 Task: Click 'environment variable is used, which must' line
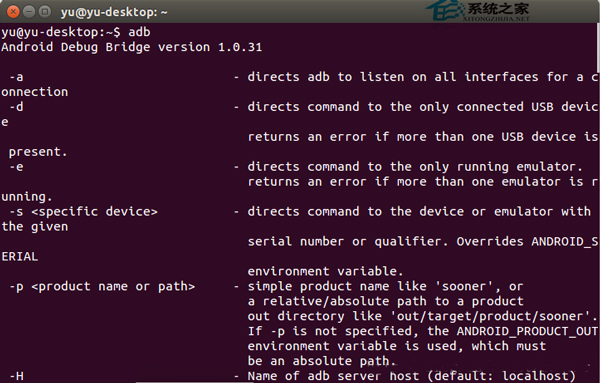coord(397,346)
